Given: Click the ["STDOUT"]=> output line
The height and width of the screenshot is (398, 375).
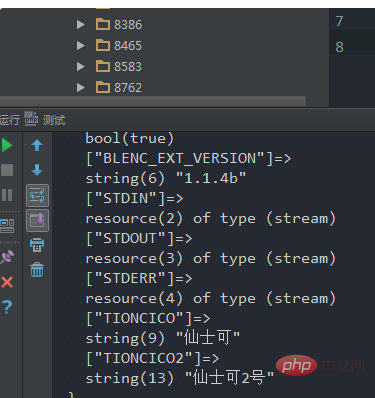Looking at the screenshot, I should (x=139, y=238).
